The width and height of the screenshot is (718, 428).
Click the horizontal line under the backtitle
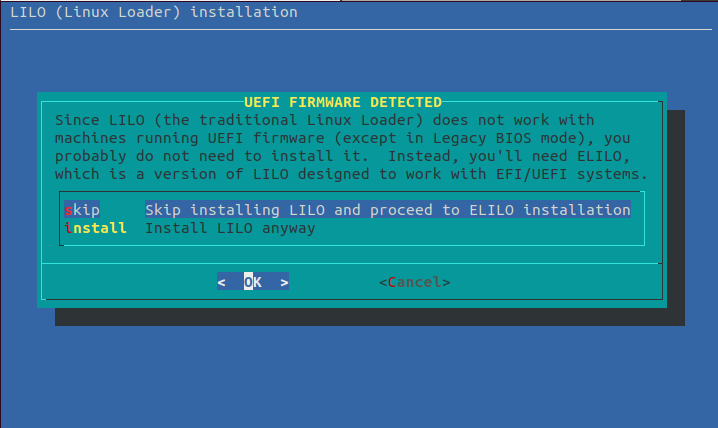(x=358, y=30)
